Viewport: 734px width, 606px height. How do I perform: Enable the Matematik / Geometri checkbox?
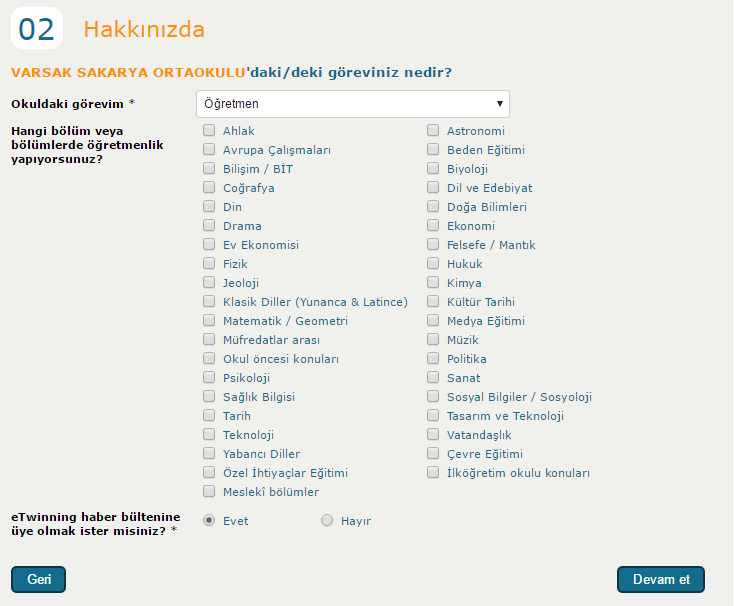click(209, 321)
